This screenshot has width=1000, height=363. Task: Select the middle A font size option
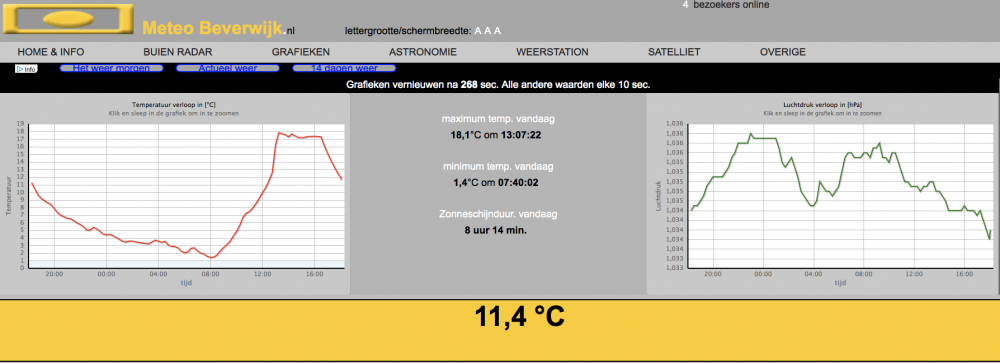488,31
